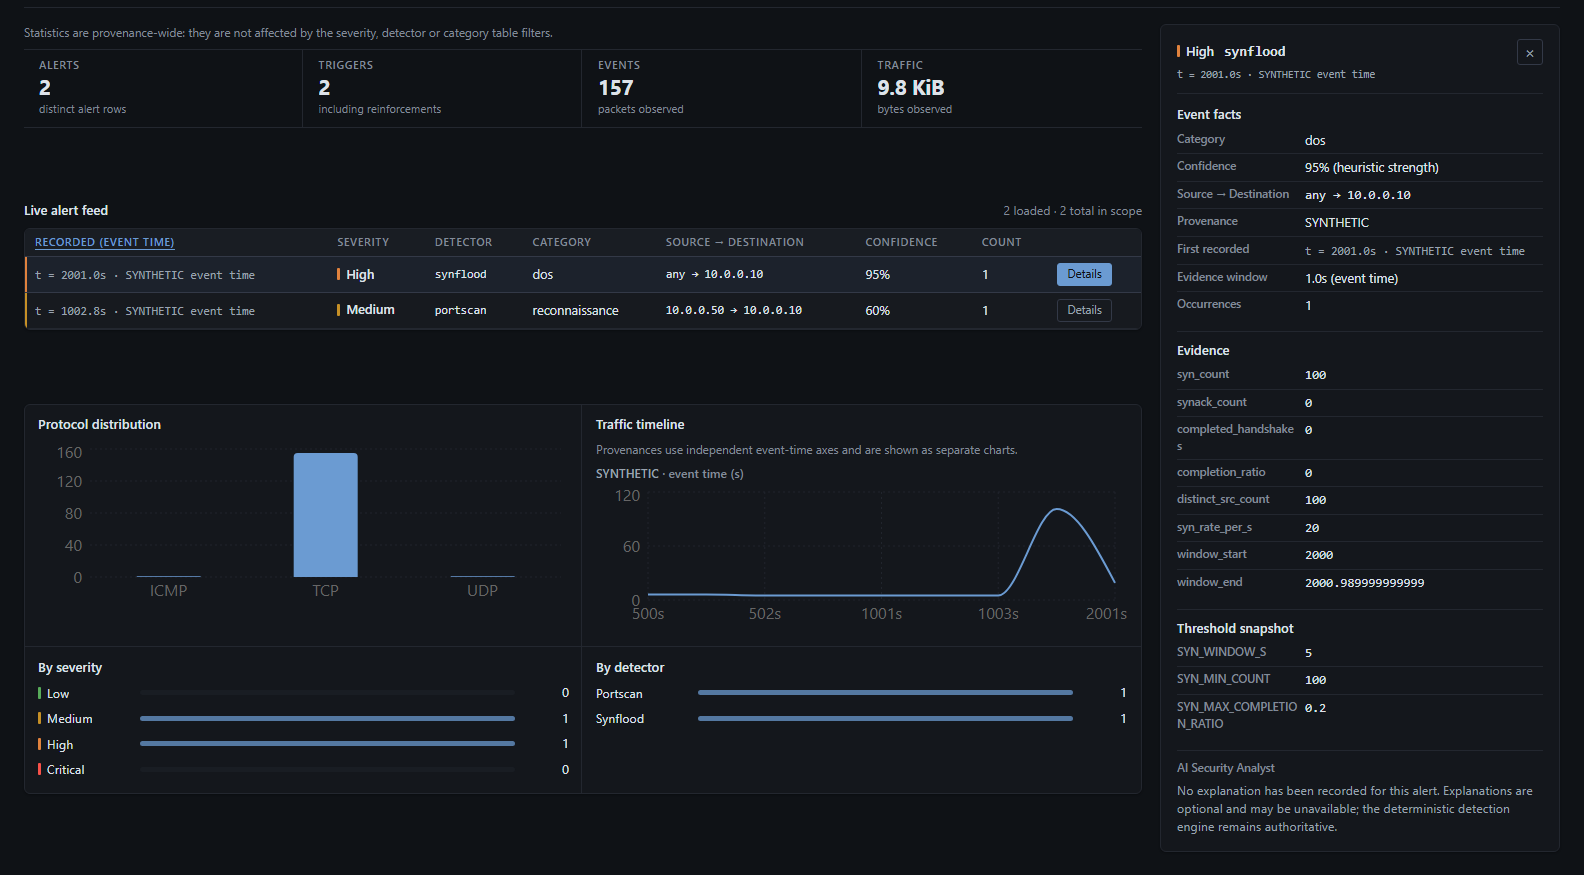This screenshot has height=875, width=1584.
Task: Click the Alerts statistic card value 2
Action: pos(45,88)
